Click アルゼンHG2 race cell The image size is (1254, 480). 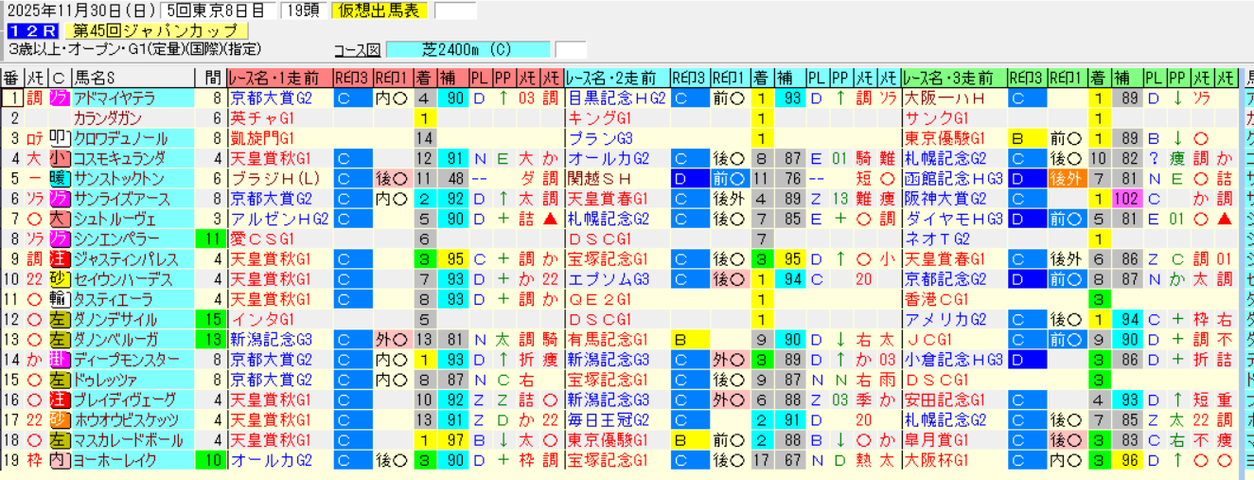(279, 219)
